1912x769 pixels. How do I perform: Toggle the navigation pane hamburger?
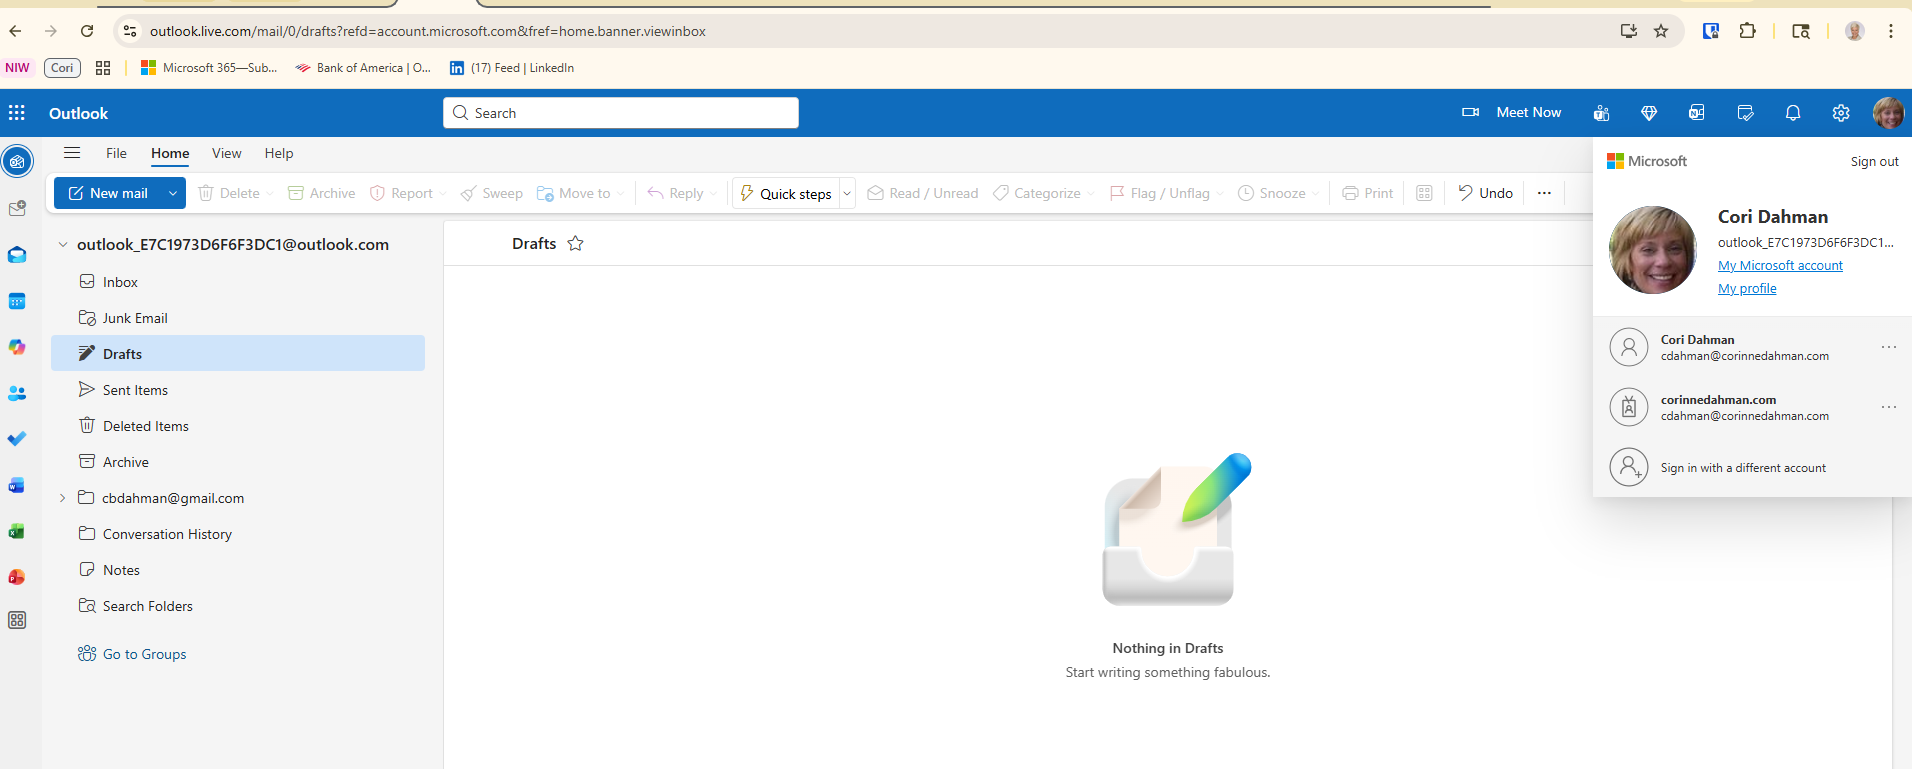click(x=72, y=153)
